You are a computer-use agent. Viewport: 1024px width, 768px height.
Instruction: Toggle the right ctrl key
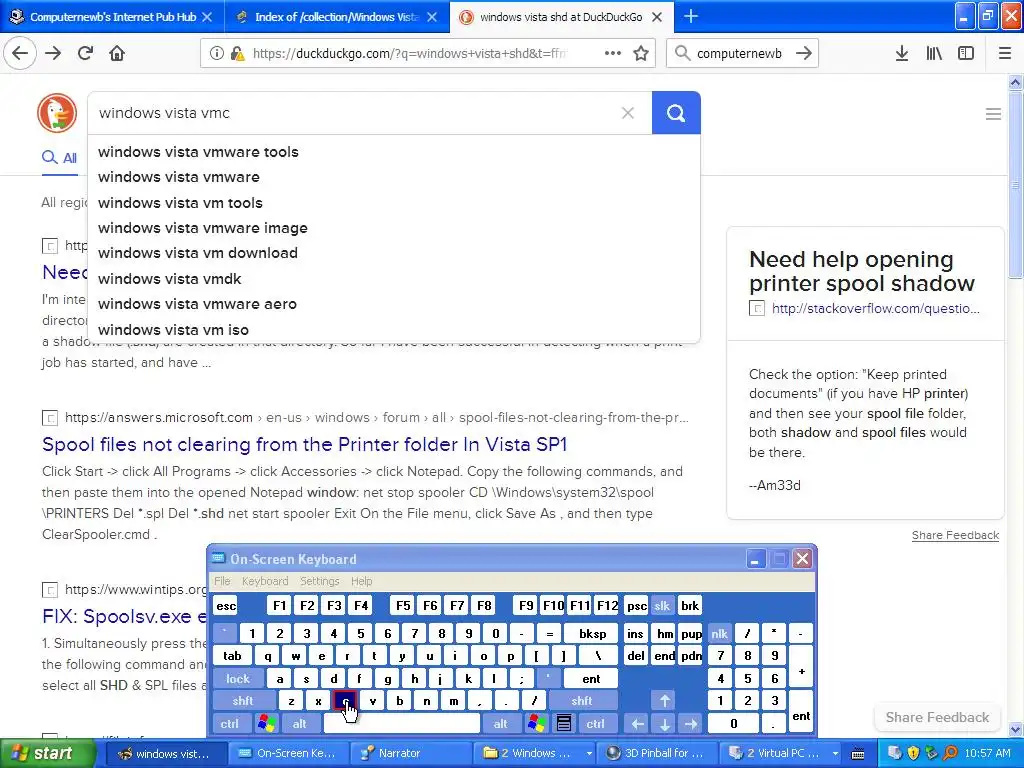595,724
